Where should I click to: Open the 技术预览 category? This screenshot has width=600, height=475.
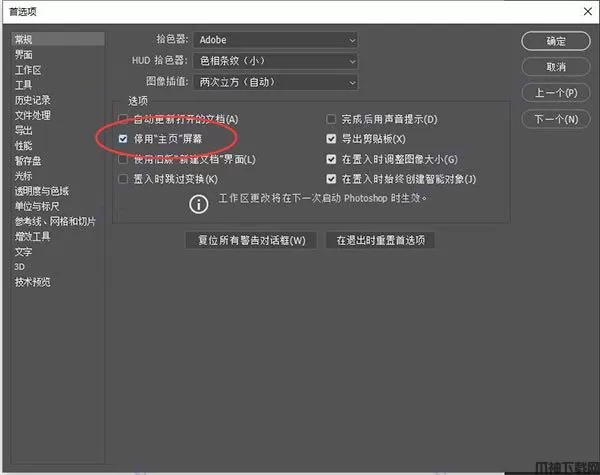click(x=33, y=282)
